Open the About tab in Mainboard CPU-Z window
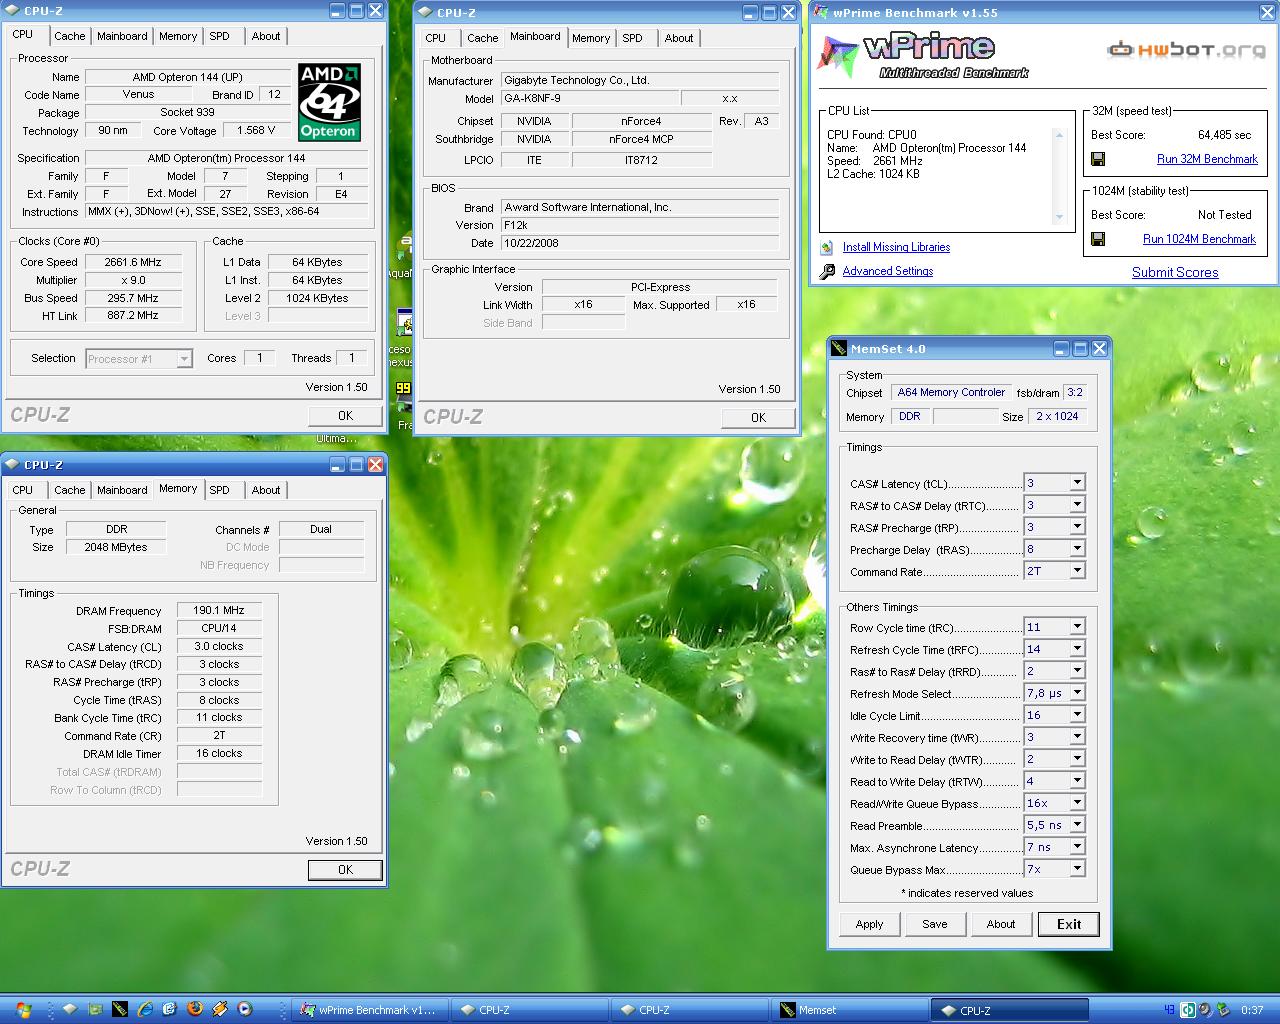This screenshot has height=1024, width=1280. tap(679, 38)
